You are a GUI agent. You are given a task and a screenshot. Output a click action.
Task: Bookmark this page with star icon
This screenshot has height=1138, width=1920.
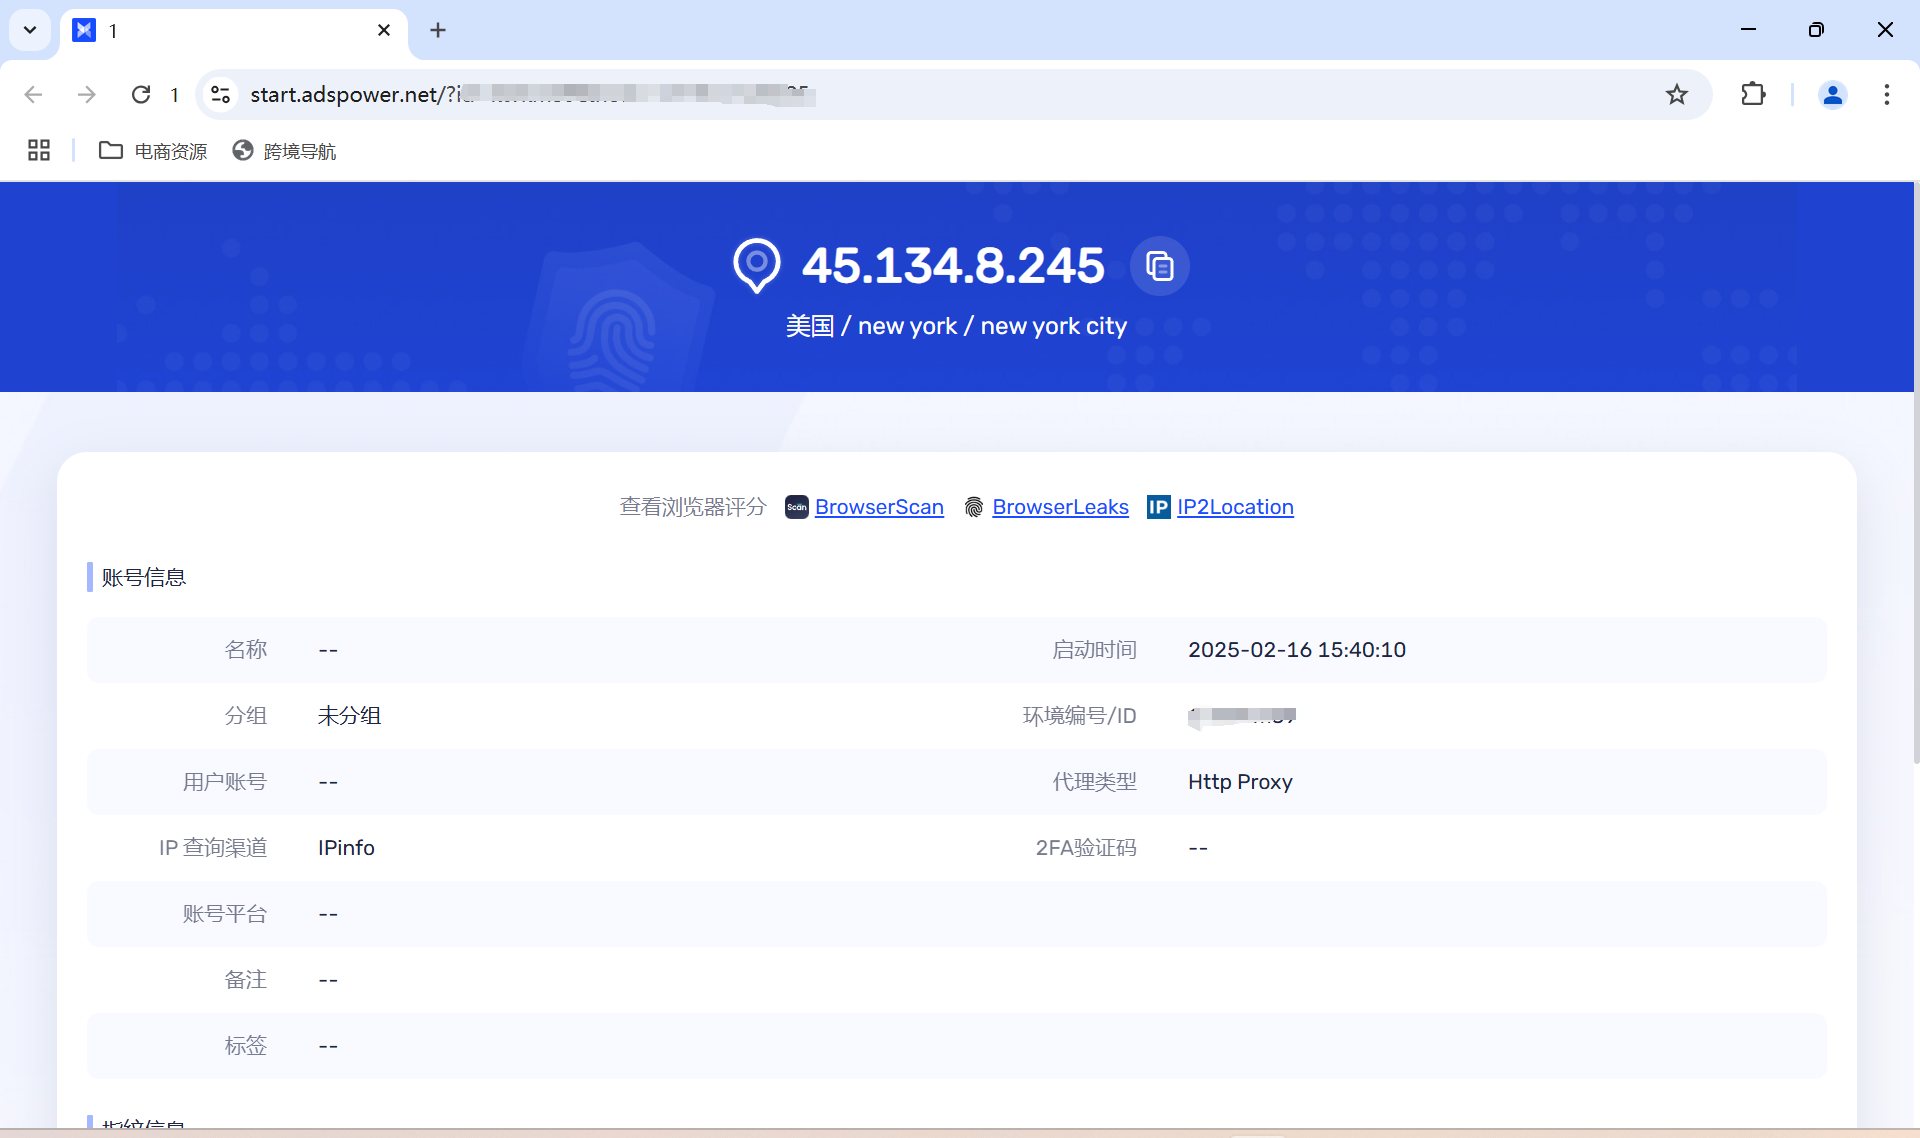(x=1677, y=94)
